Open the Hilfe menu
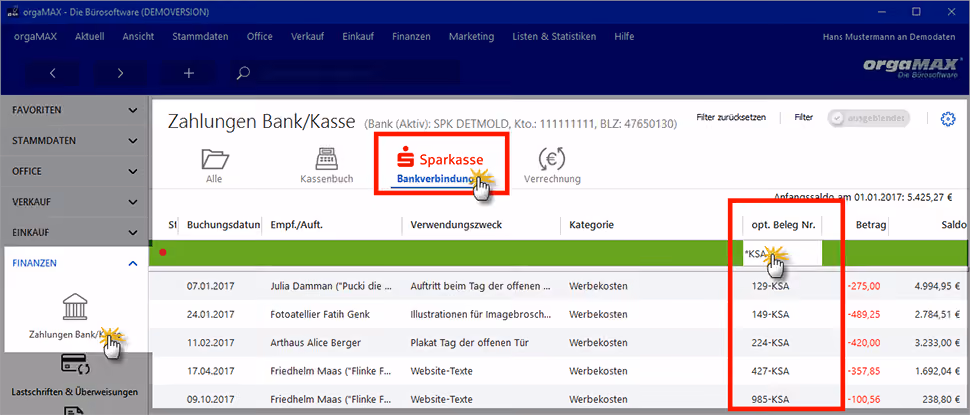This screenshot has height=415, width=970. 624,36
